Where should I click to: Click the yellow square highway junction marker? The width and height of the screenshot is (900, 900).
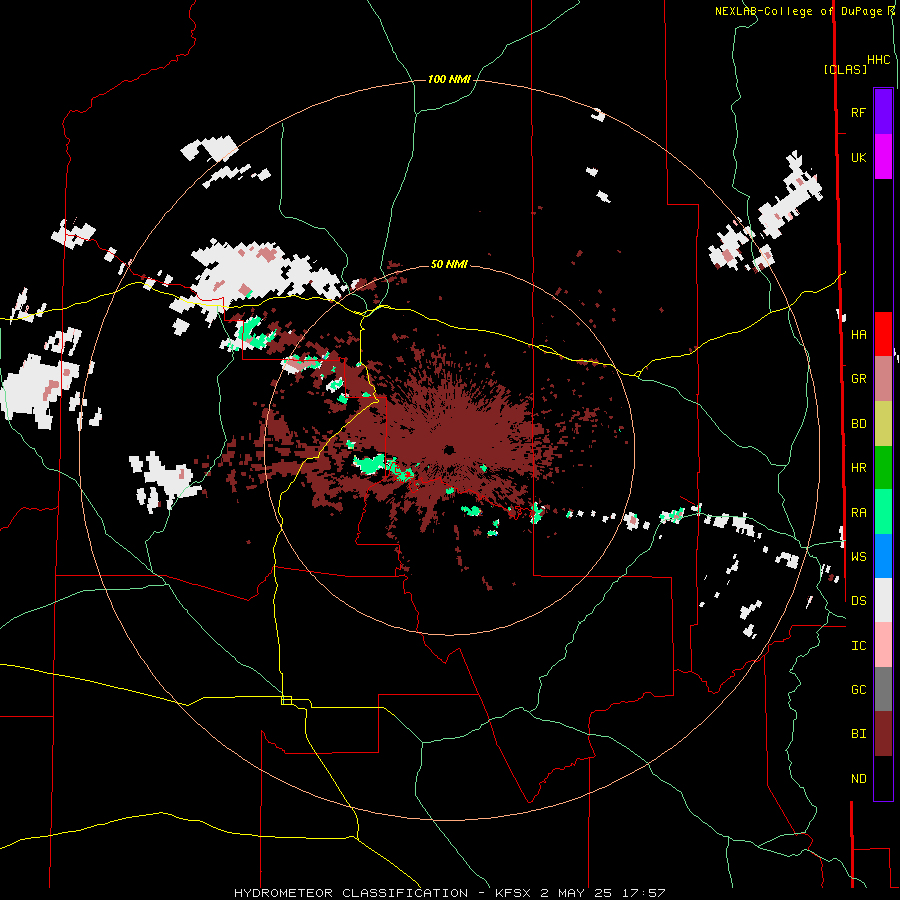coord(286,700)
